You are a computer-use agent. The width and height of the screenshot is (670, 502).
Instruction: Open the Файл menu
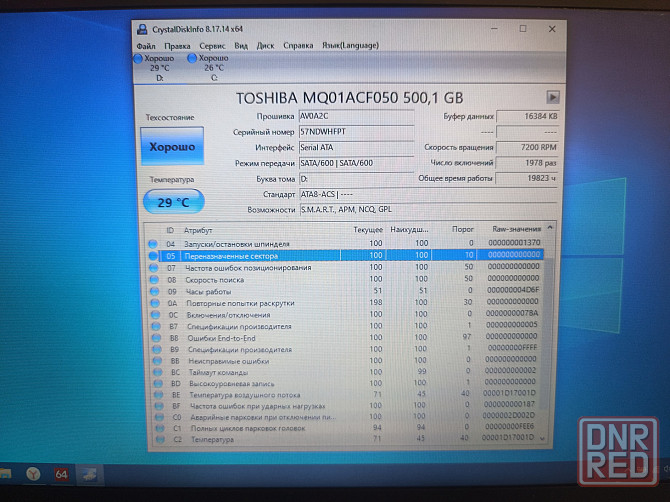(x=146, y=46)
